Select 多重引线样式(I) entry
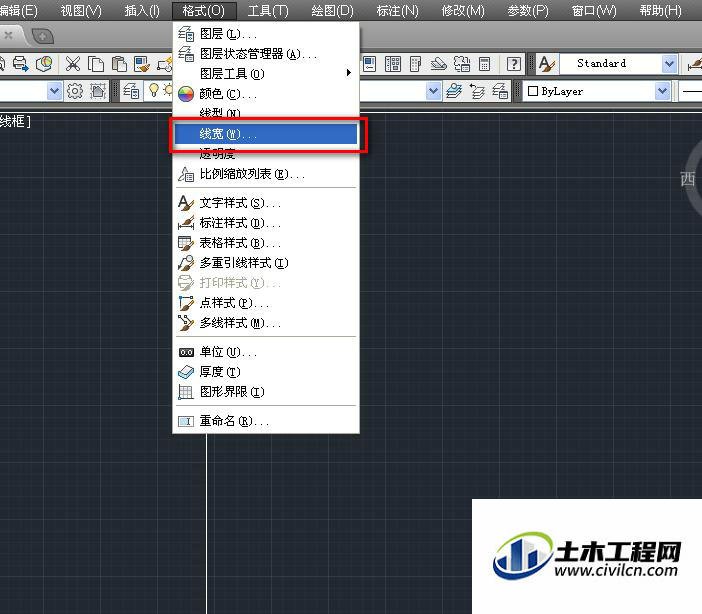702x614 pixels. (266, 262)
